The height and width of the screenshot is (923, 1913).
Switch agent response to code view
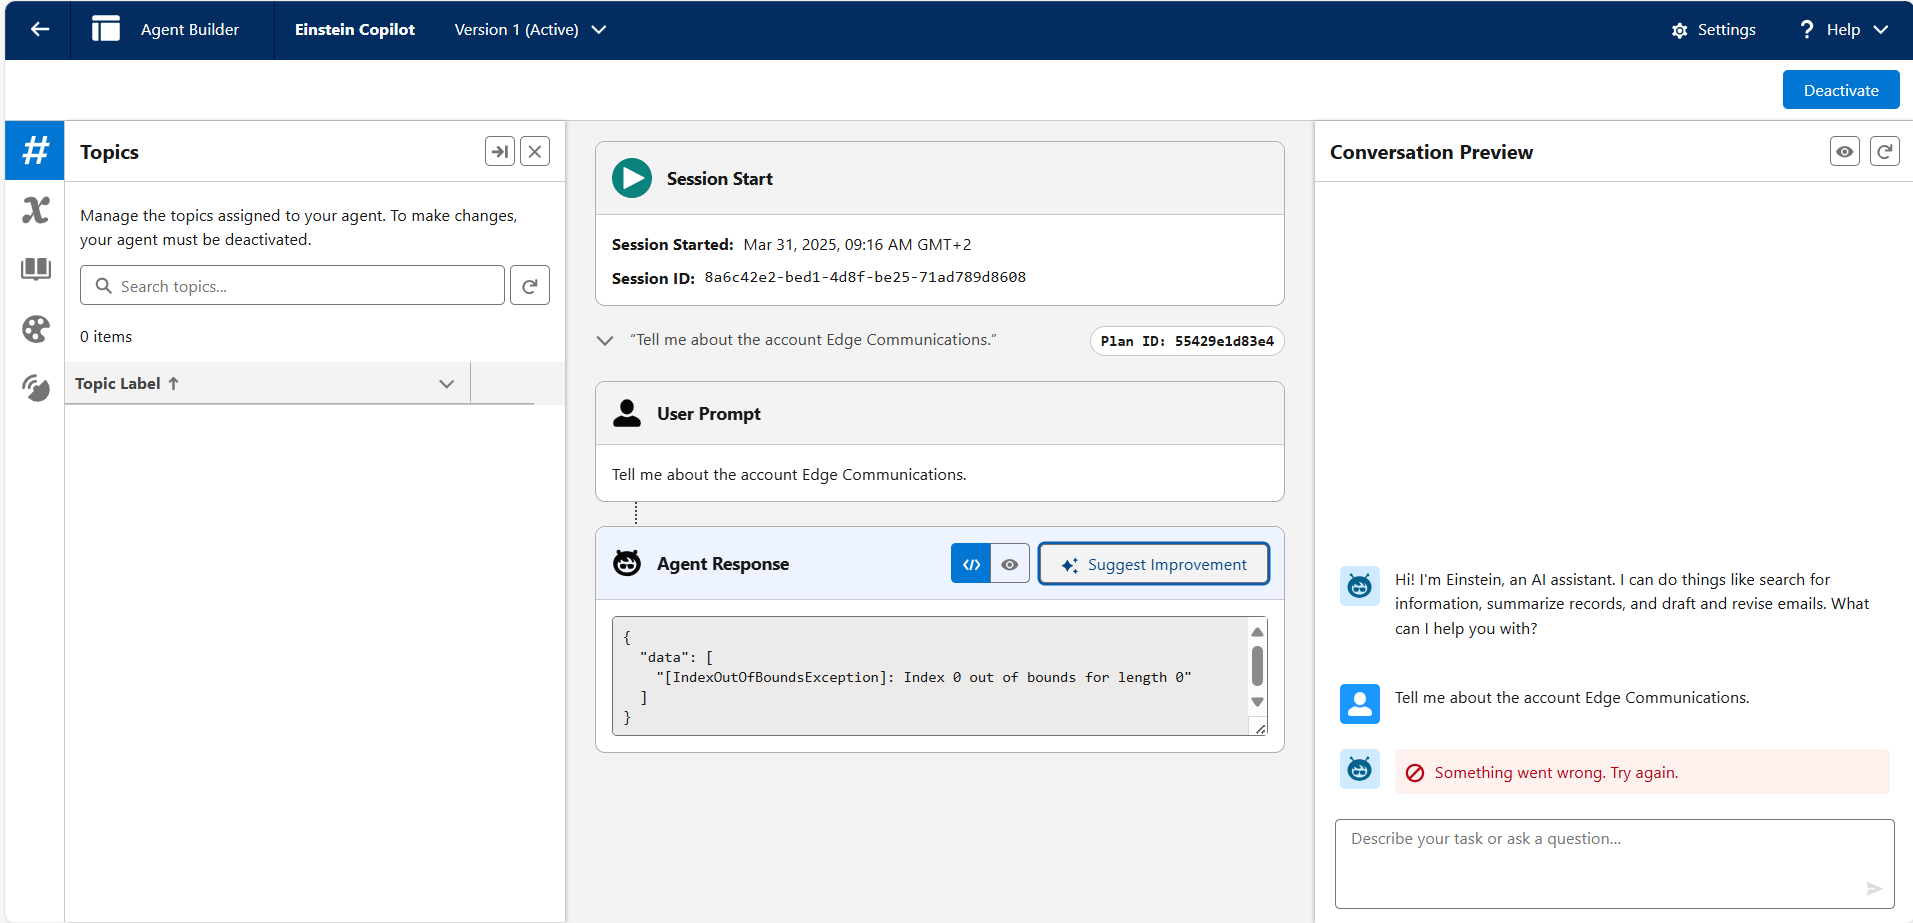(971, 564)
